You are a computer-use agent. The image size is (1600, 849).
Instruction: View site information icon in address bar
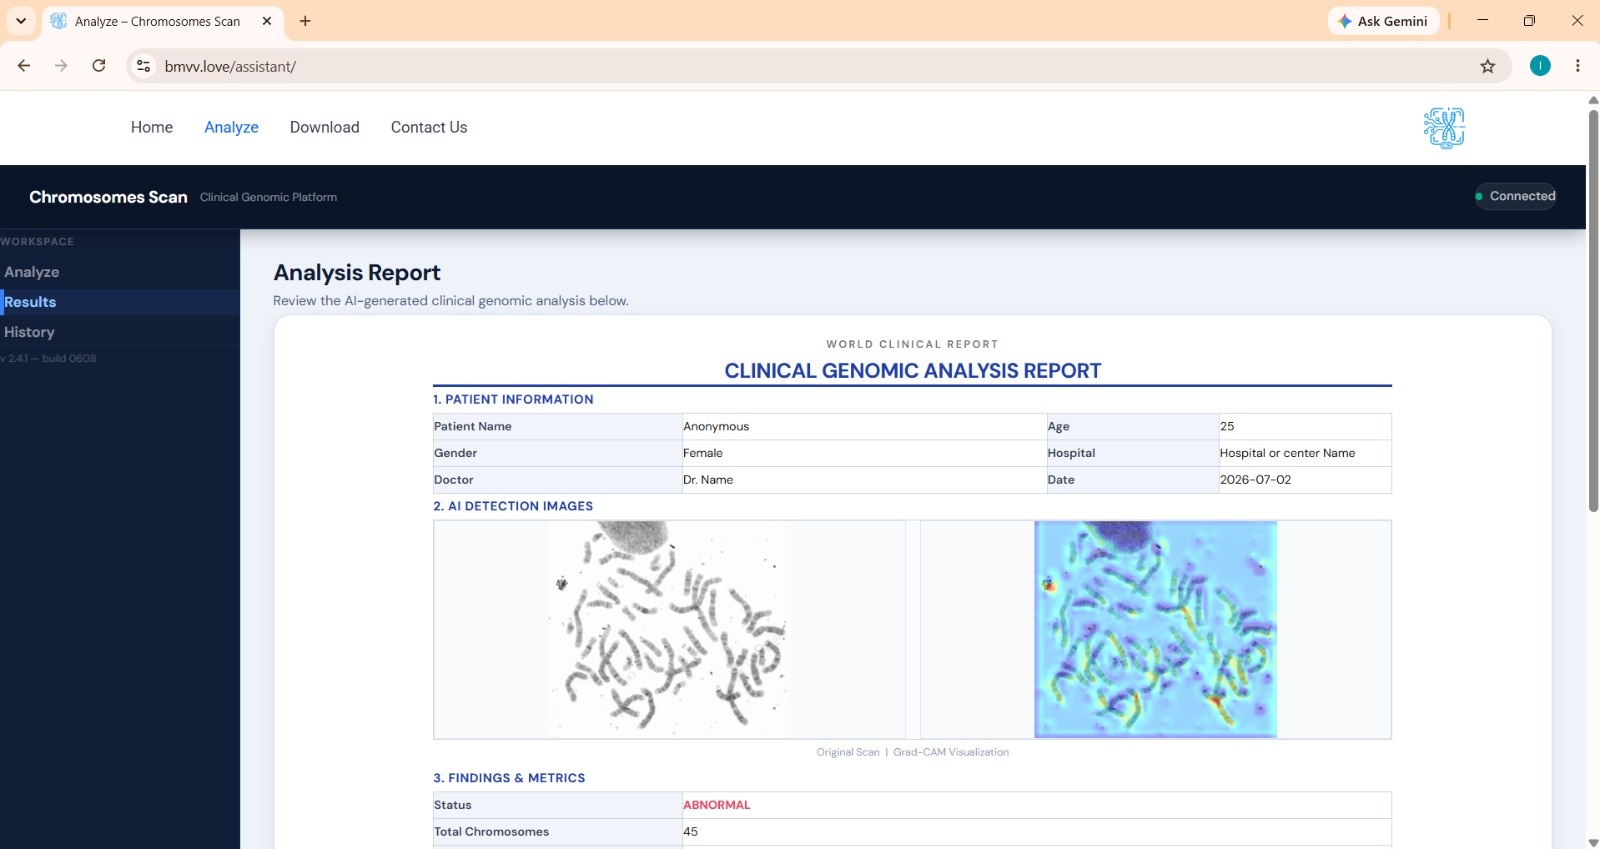pos(144,66)
